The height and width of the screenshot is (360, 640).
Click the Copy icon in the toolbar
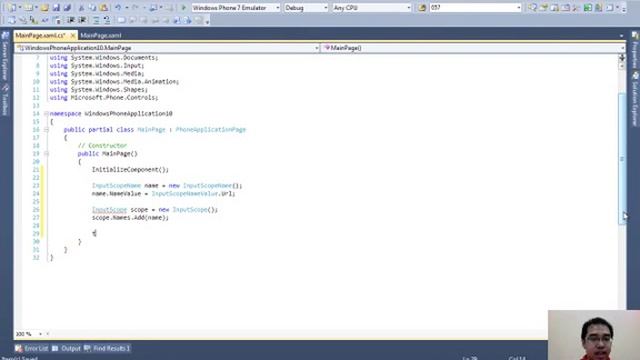(92, 8)
